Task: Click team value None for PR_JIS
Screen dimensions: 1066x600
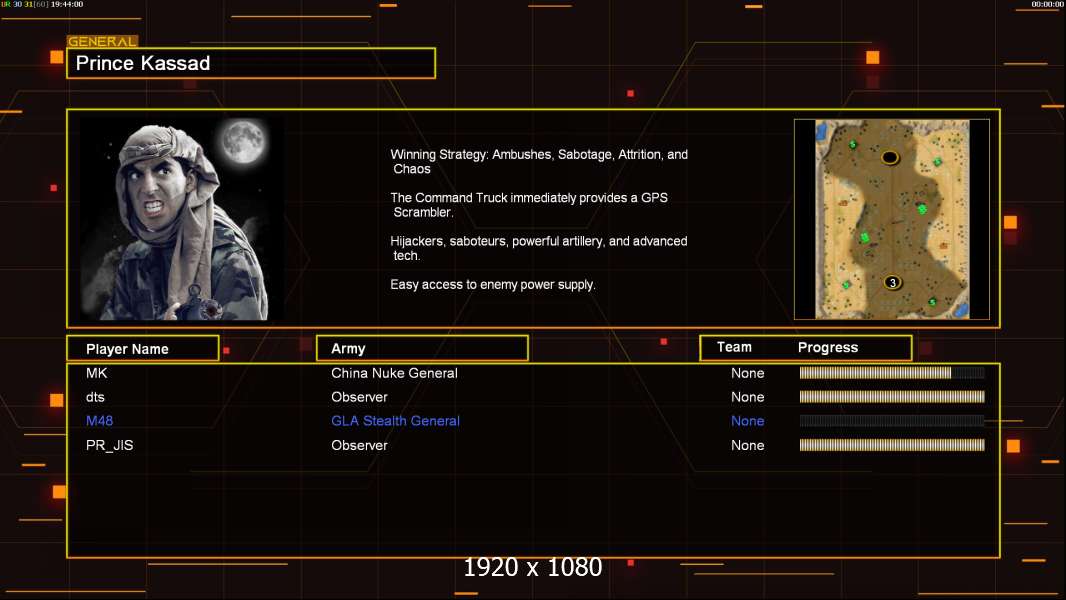Action: (x=747, y=445)
